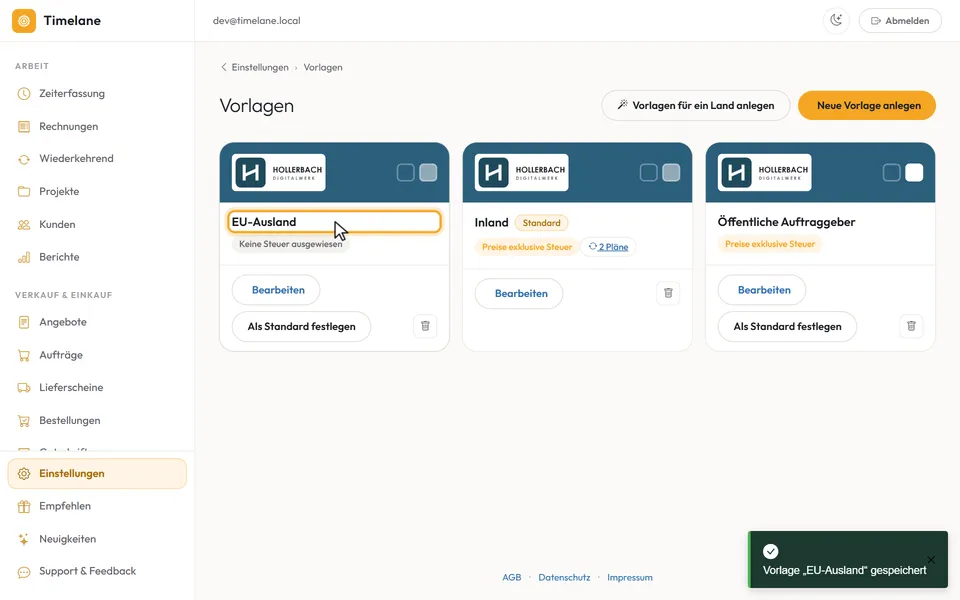Image resolution: width=960 pixels, height=600 pixels.
Task: Open Einstellungen in the sidebar
Action: pyautogui.click(x=97, y=474)
